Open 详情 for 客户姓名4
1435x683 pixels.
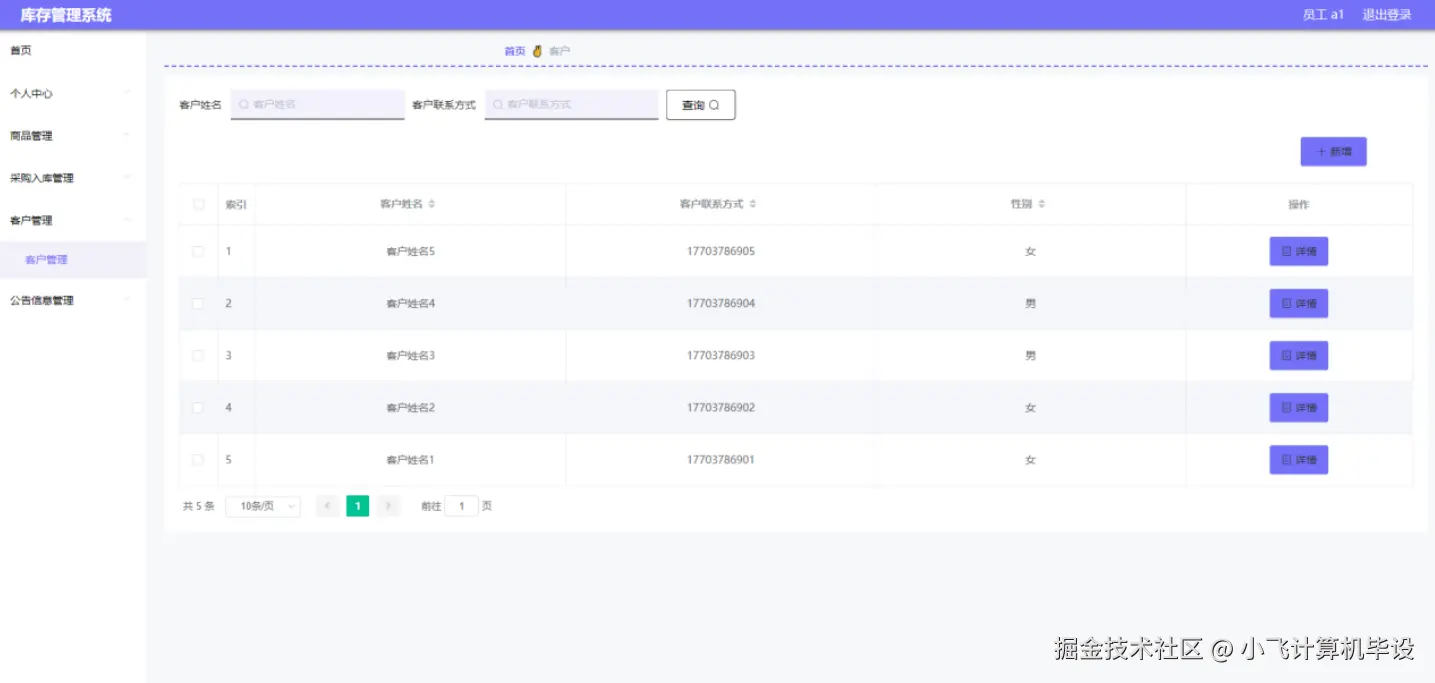[x=1298, y=304]
